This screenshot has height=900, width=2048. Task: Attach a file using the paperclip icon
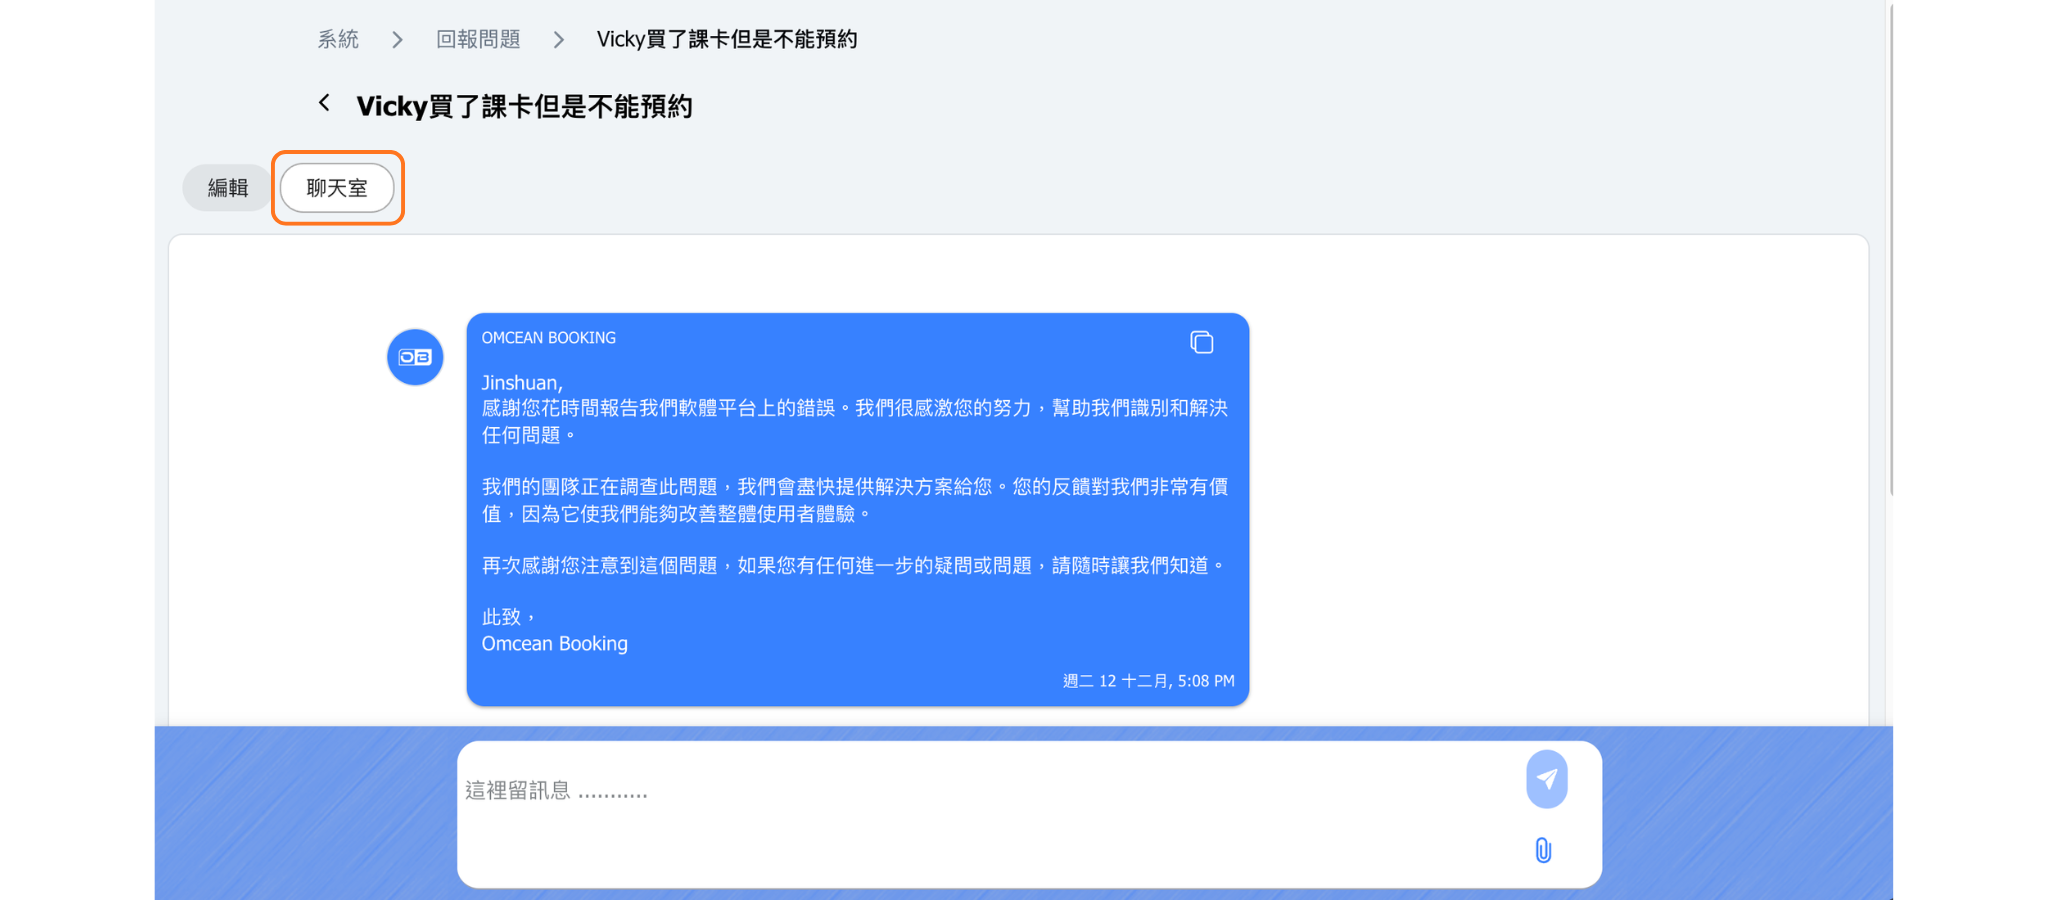(x=1543, y=850)
